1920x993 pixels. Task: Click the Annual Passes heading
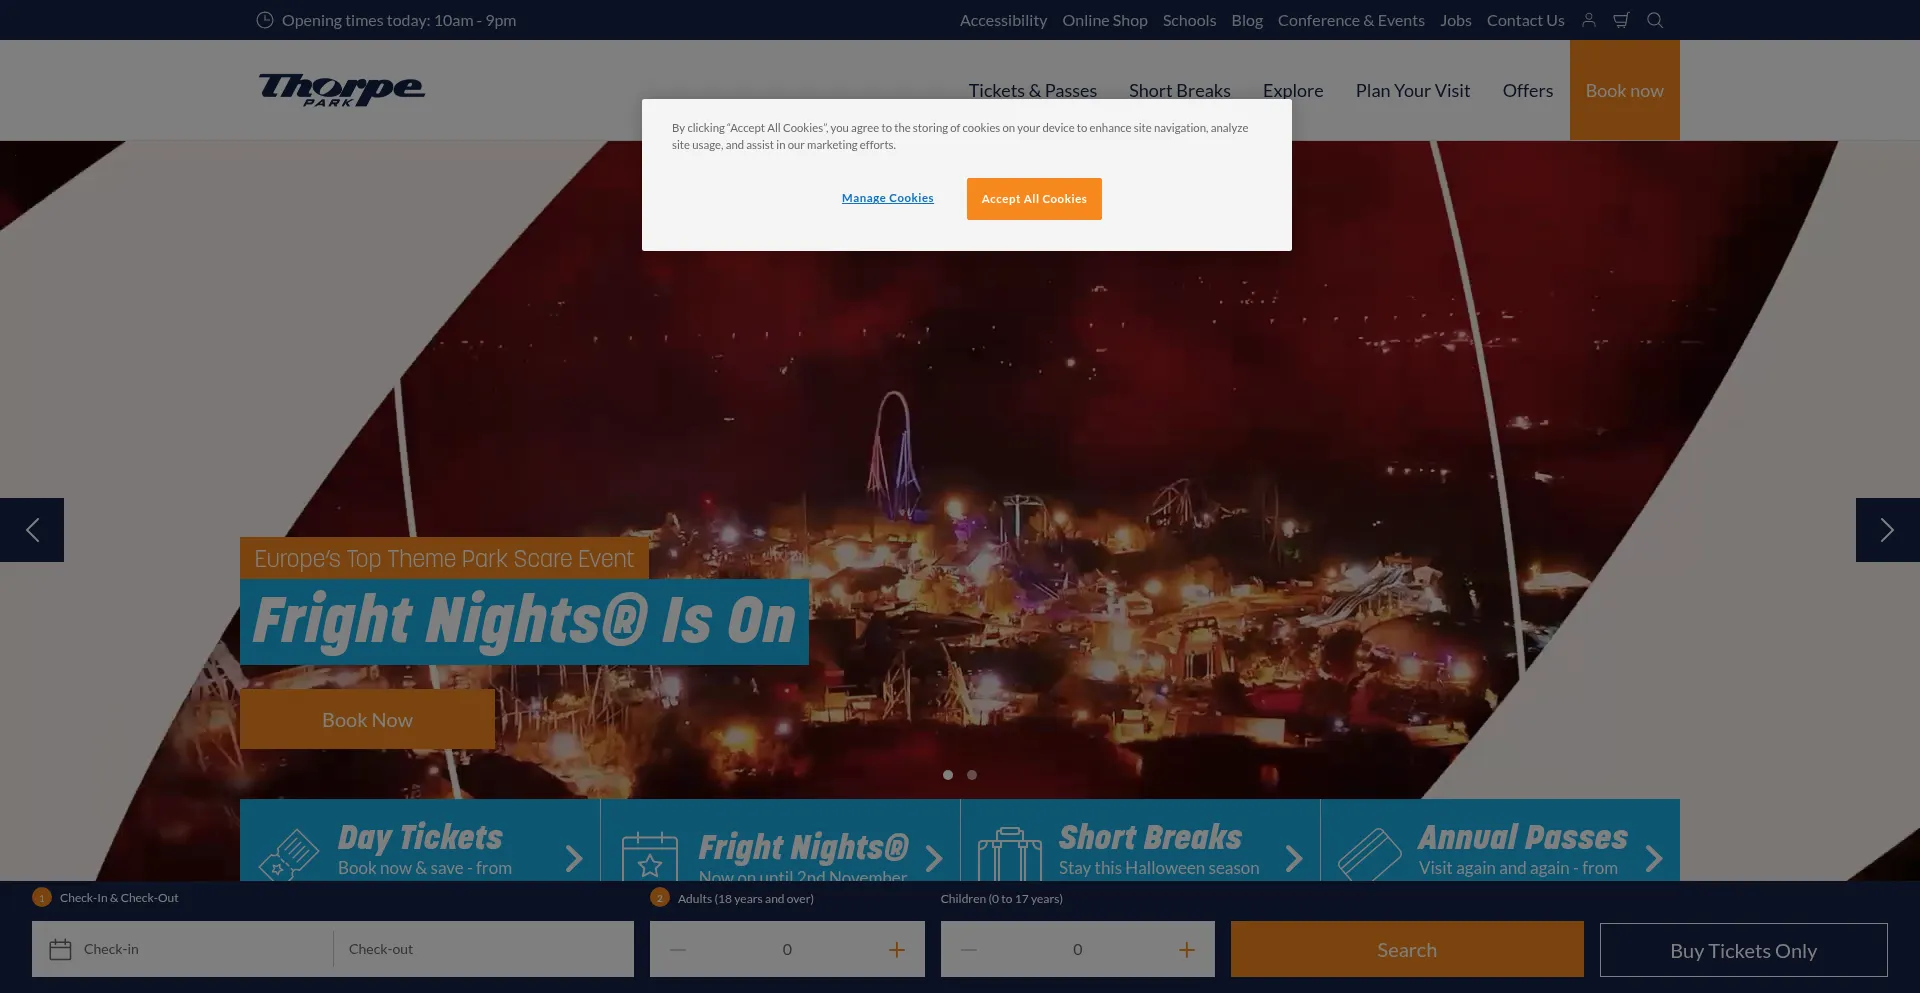coord(1523,837)
